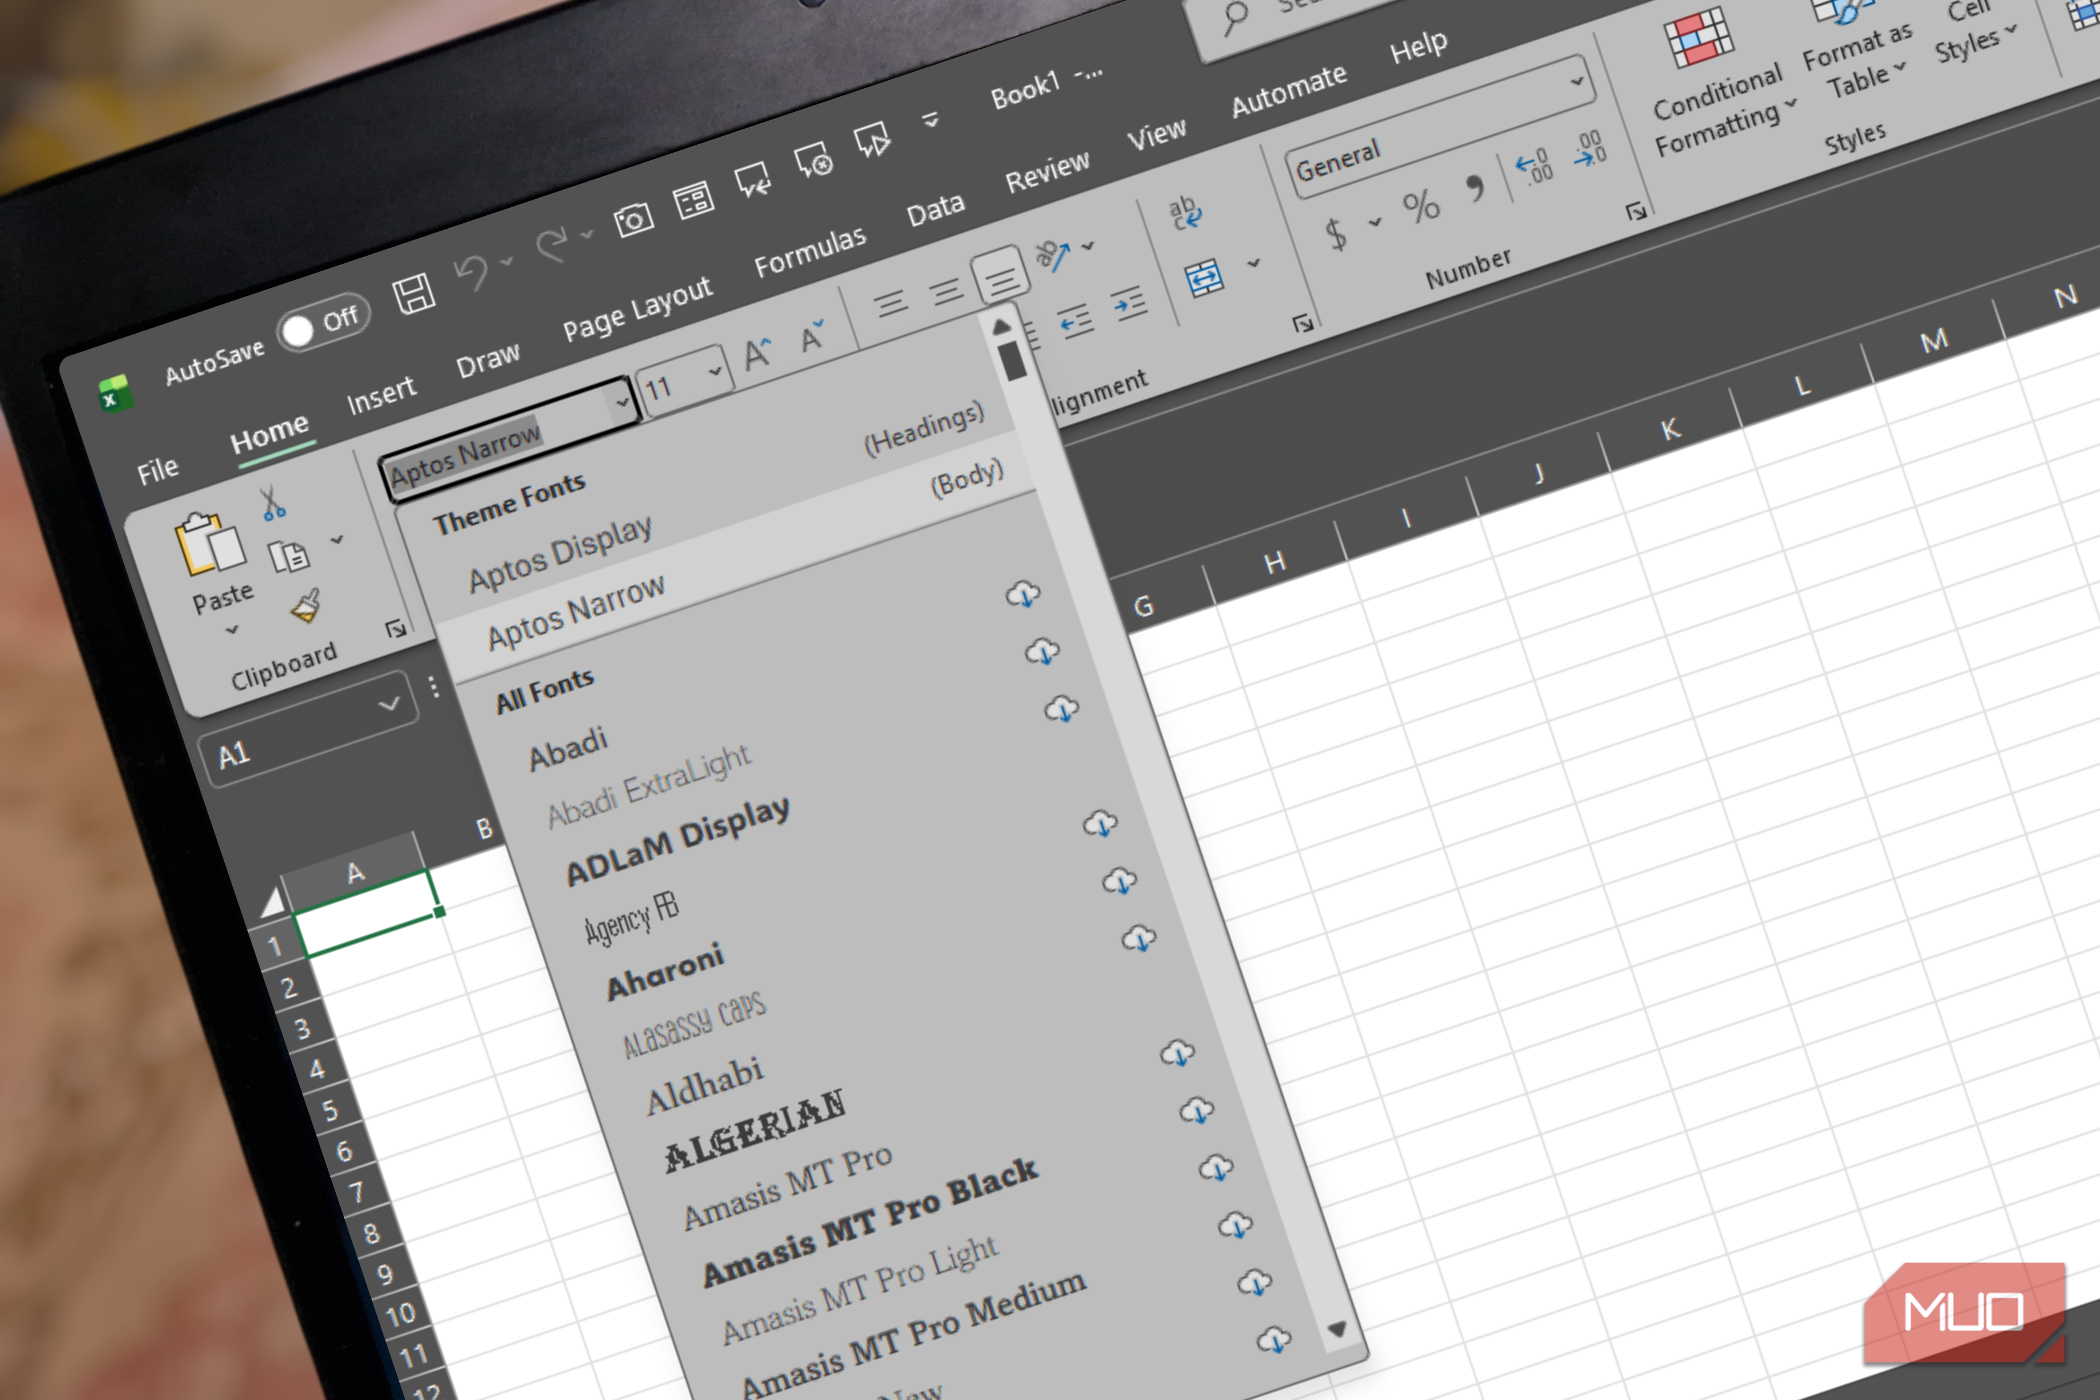Viewport: 2100px width, 1400px height.
Task: Click the Save icon in title bar
Action: [x=413, y=294]
